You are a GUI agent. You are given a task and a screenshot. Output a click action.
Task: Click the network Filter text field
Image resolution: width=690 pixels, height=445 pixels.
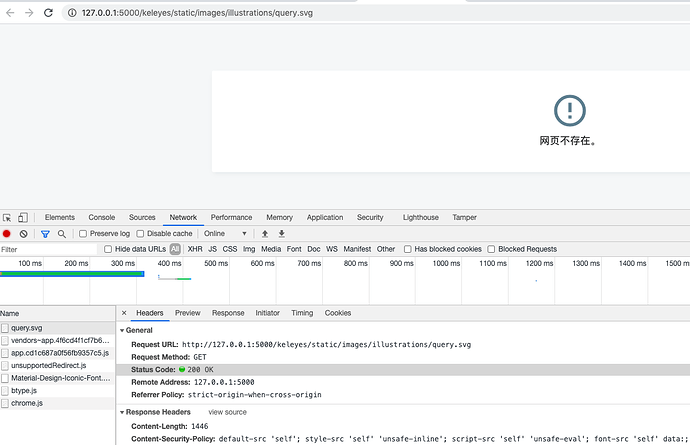point(48,250)
